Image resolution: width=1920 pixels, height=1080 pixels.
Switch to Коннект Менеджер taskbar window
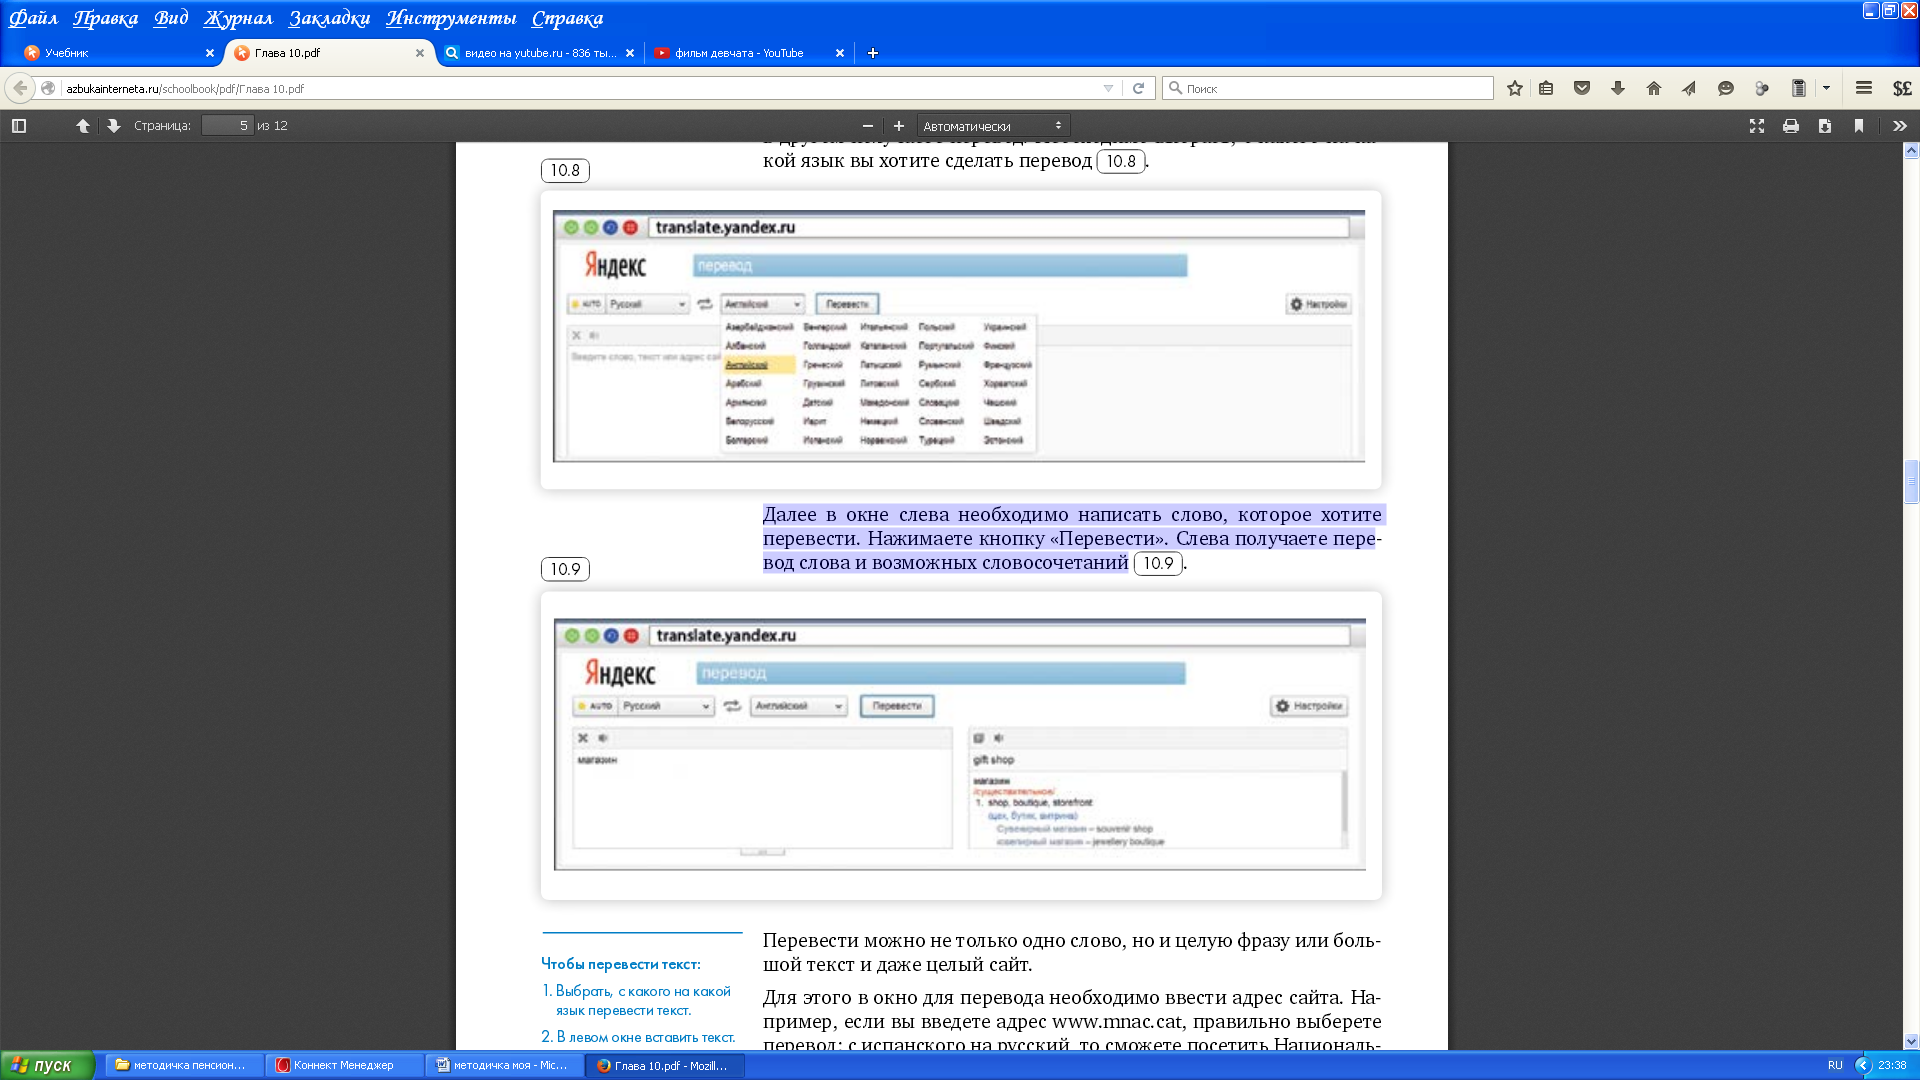[344, 1065]
